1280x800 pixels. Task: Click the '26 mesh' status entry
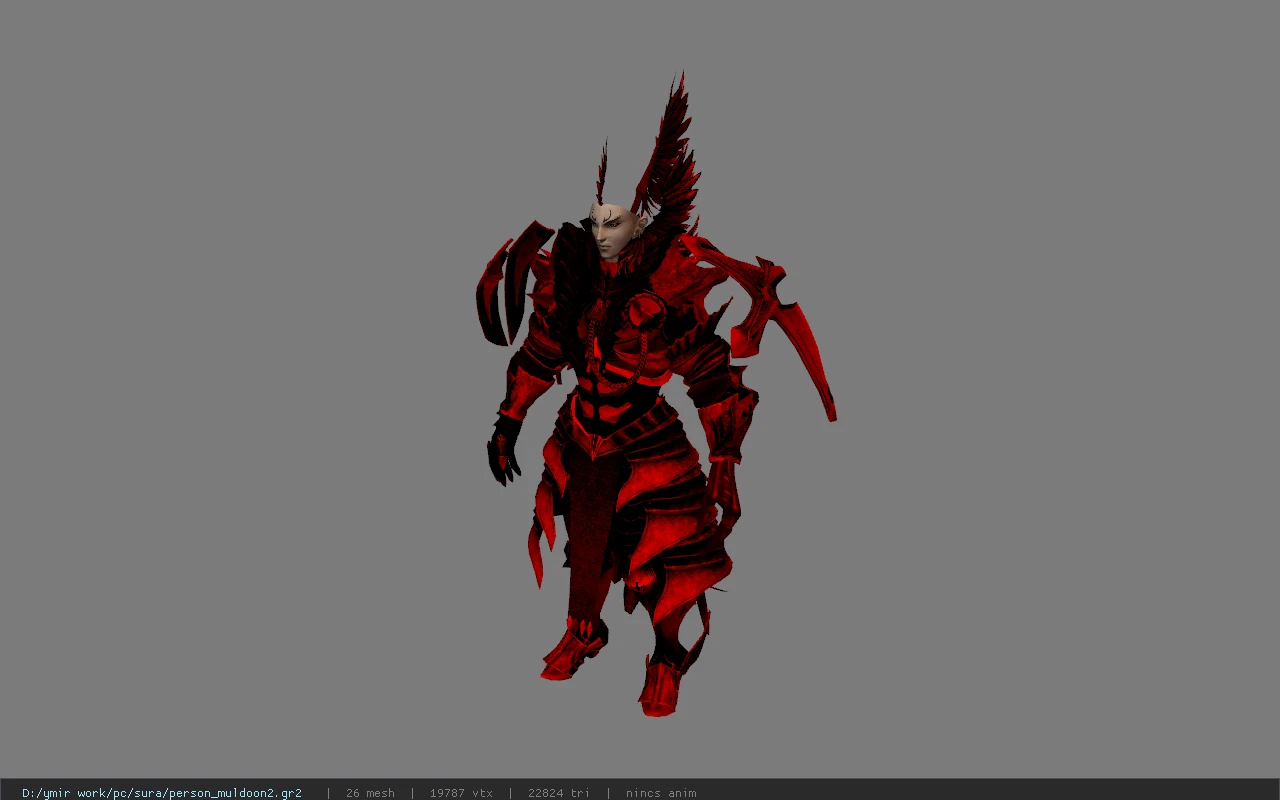pos(370,793)
